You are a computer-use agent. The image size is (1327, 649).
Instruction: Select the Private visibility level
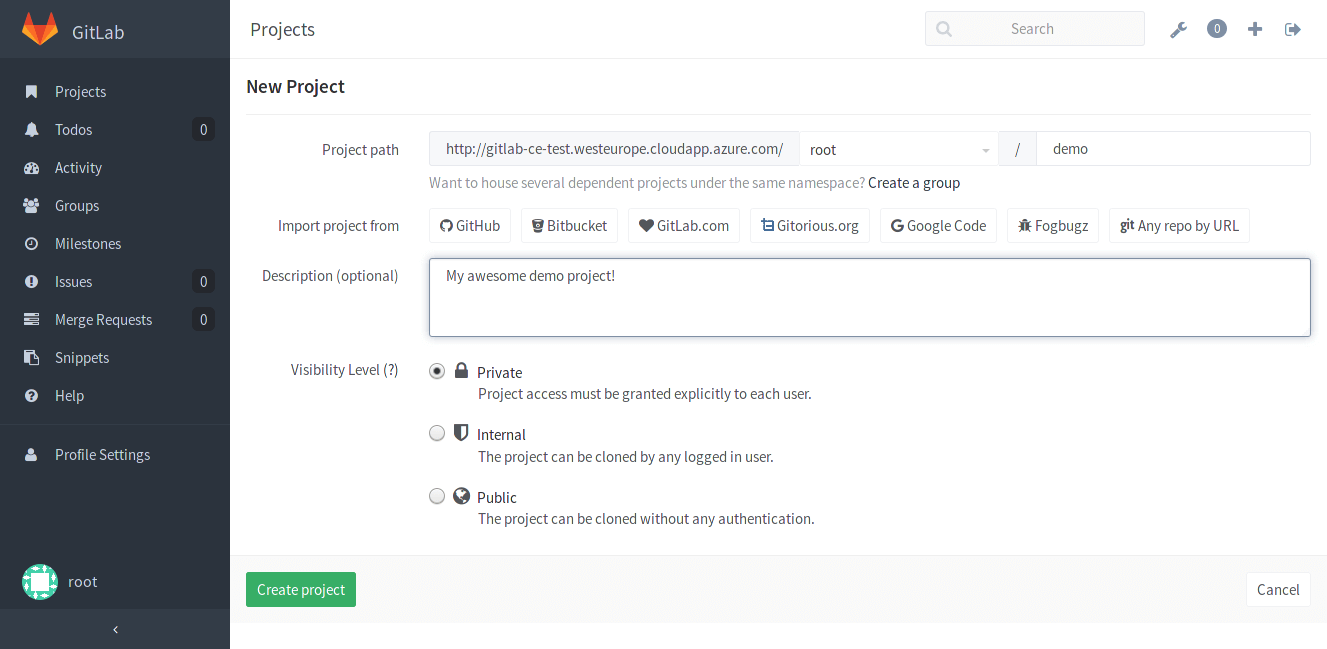point(437,370)
